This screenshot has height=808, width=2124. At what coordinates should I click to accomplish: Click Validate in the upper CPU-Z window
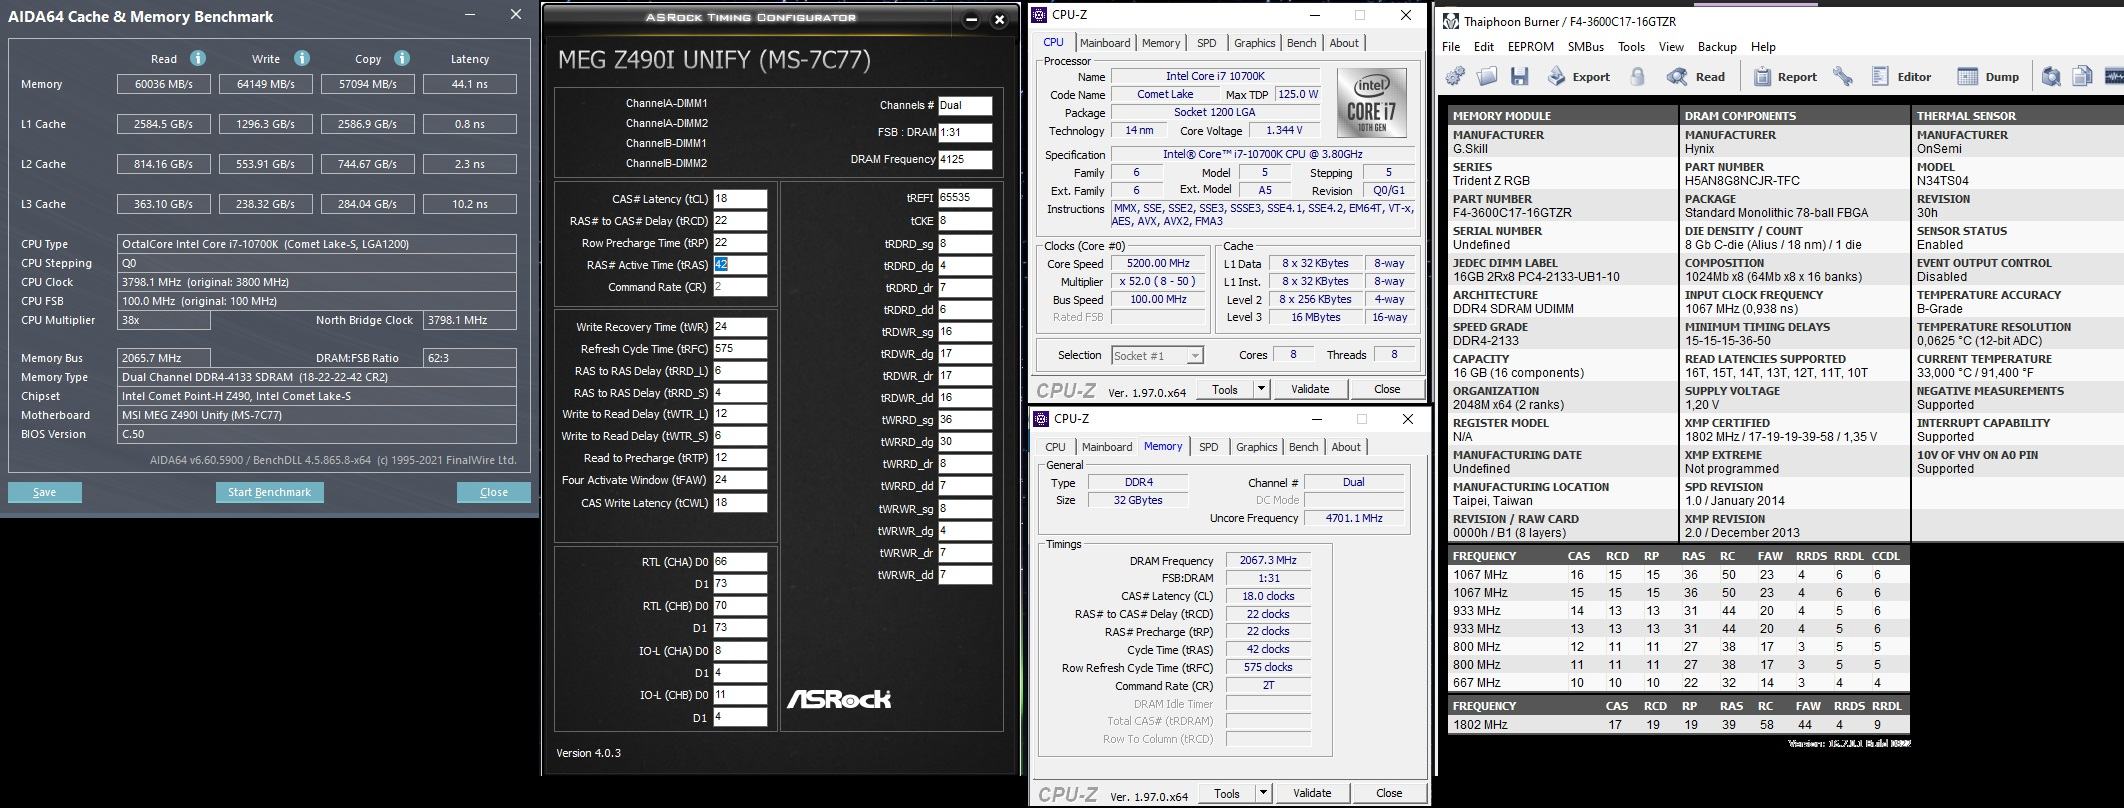tap(1310, 389)
